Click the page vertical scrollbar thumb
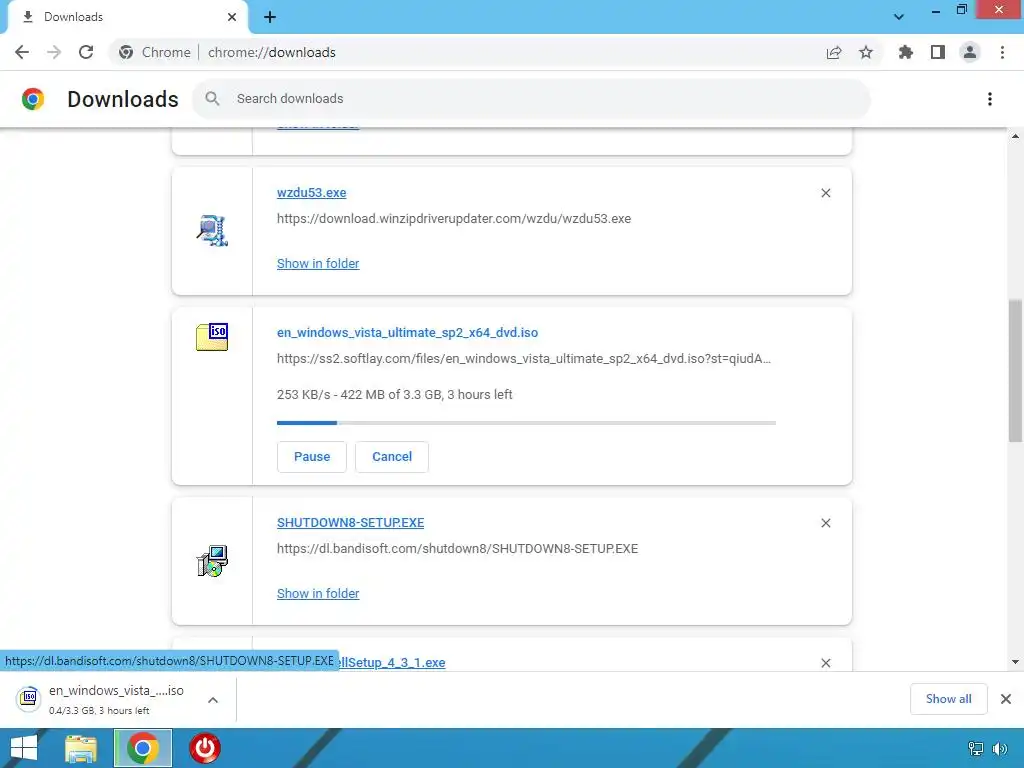Viewport: 1024px width, 768px height. pyautogui.click(x=1015, y=371)
